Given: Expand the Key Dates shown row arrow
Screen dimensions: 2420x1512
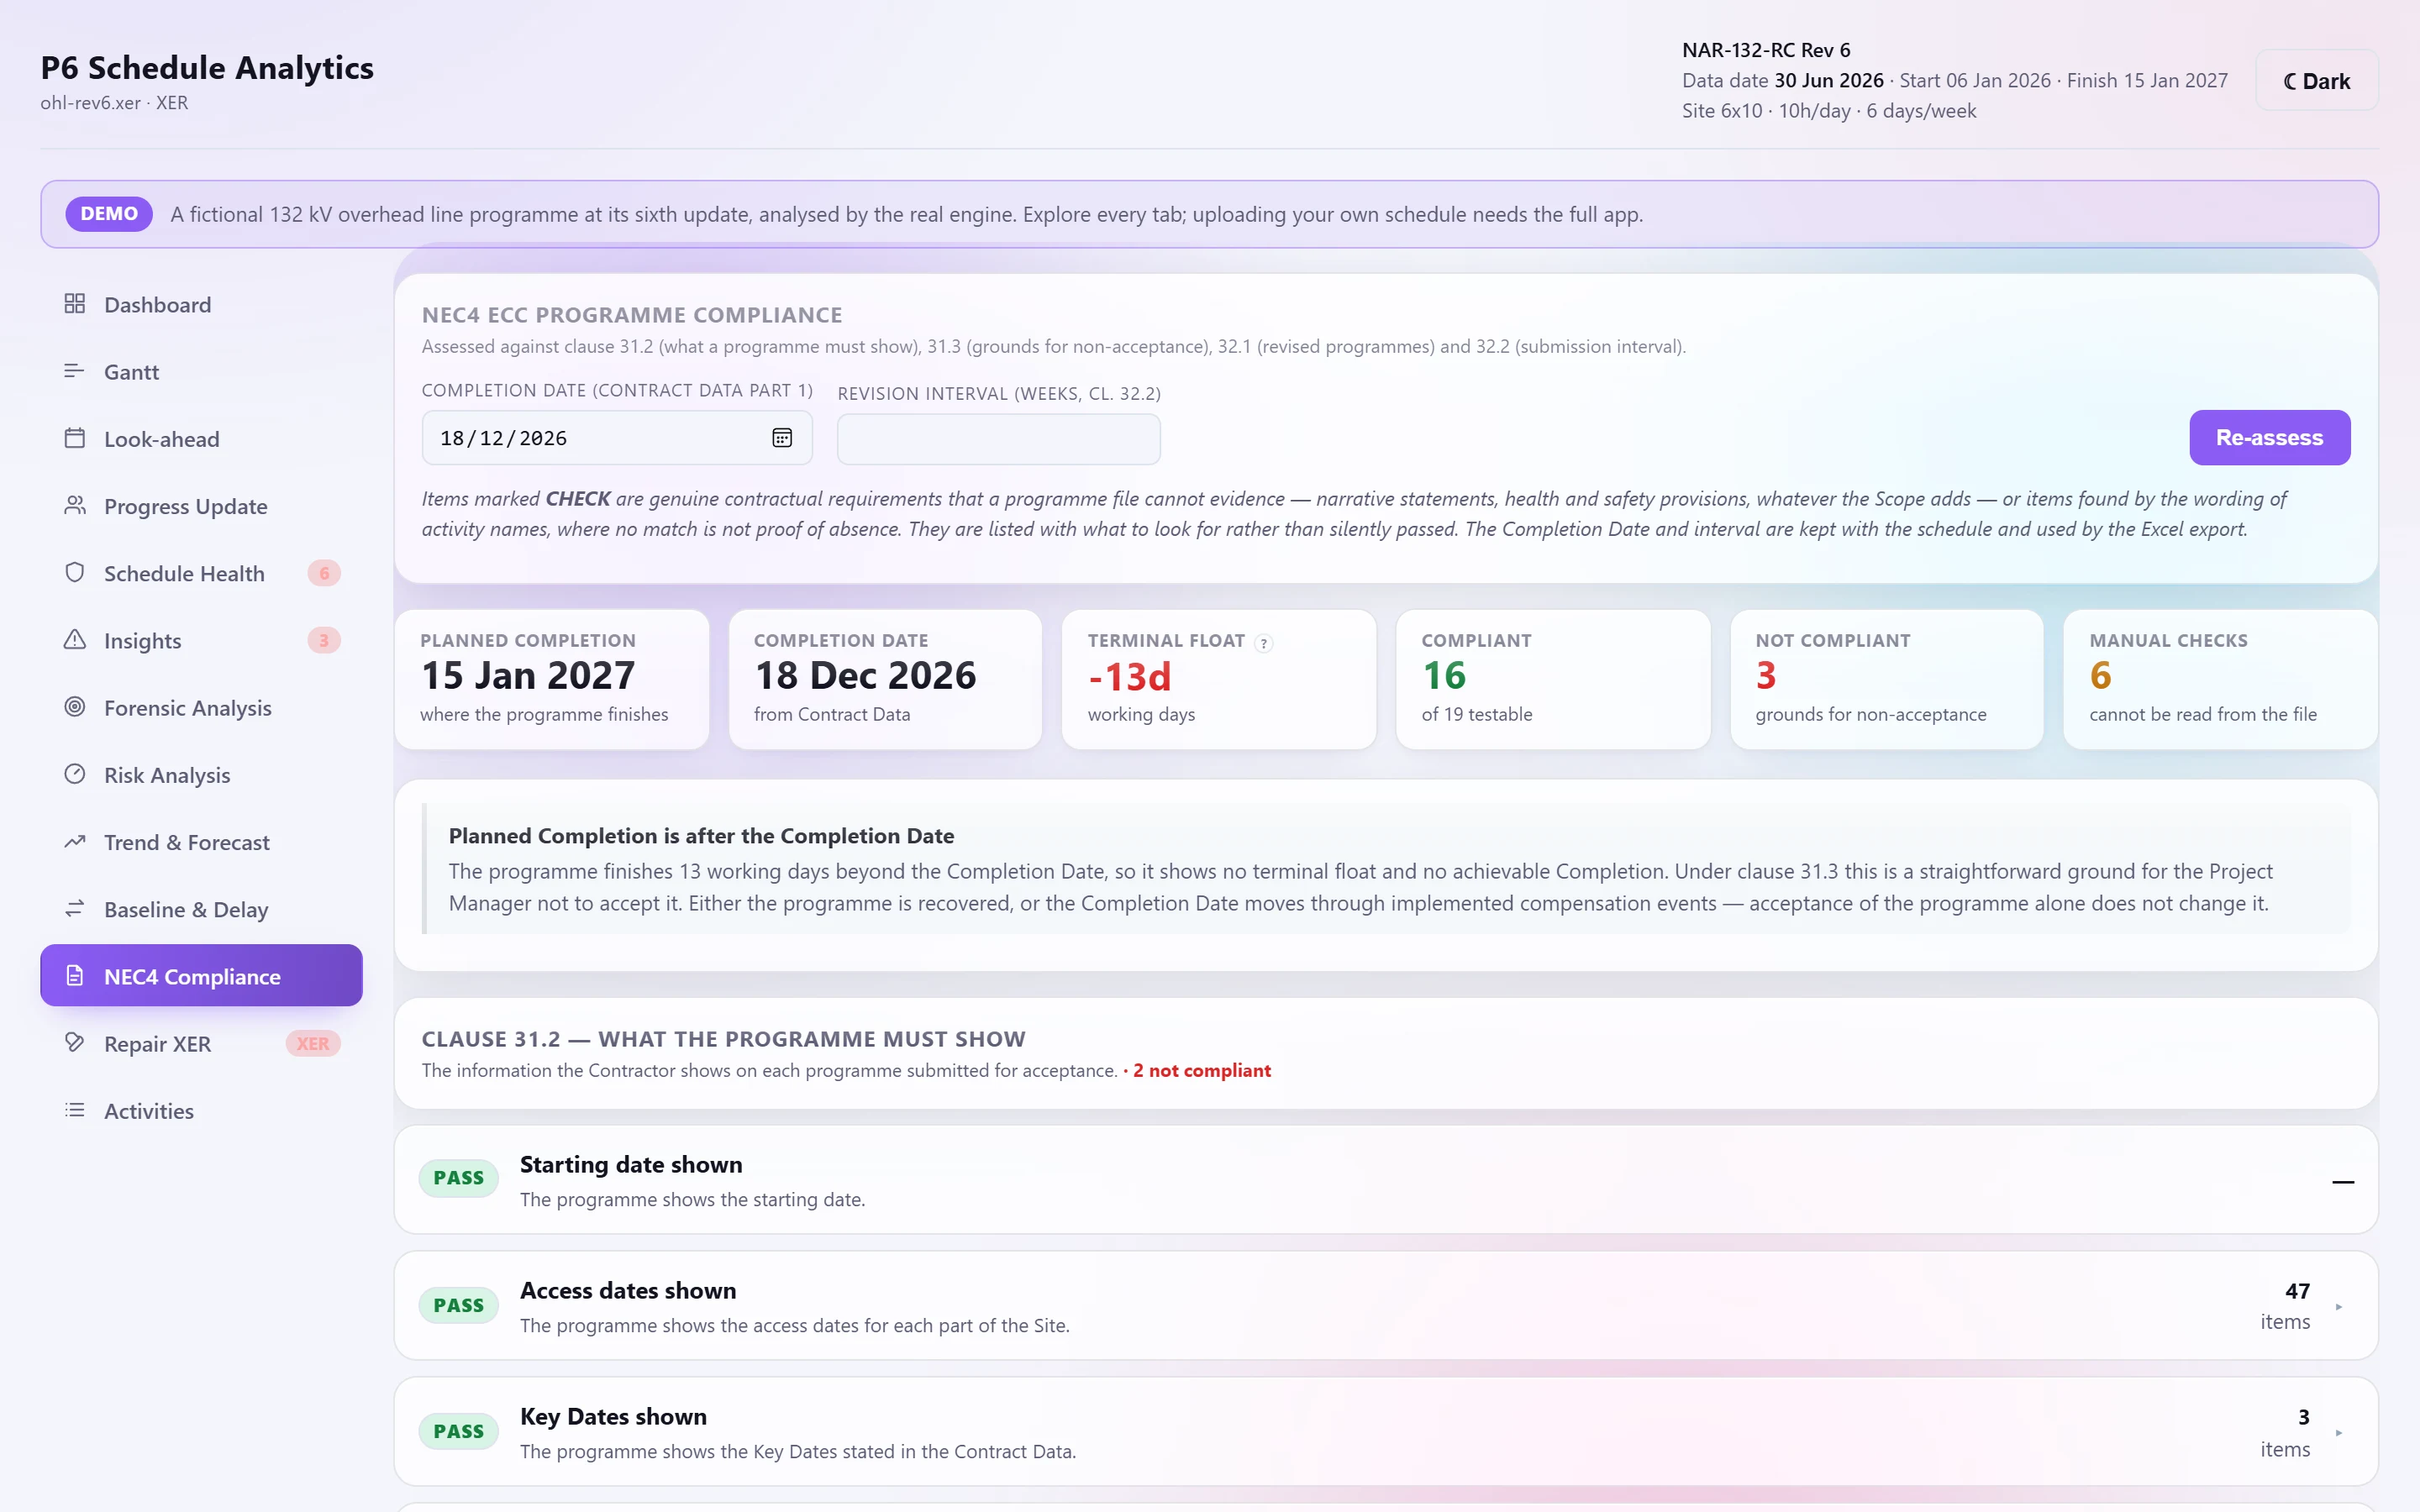Looking at the screenshot, I should pyautogui.click(x=2339, y=1433).
